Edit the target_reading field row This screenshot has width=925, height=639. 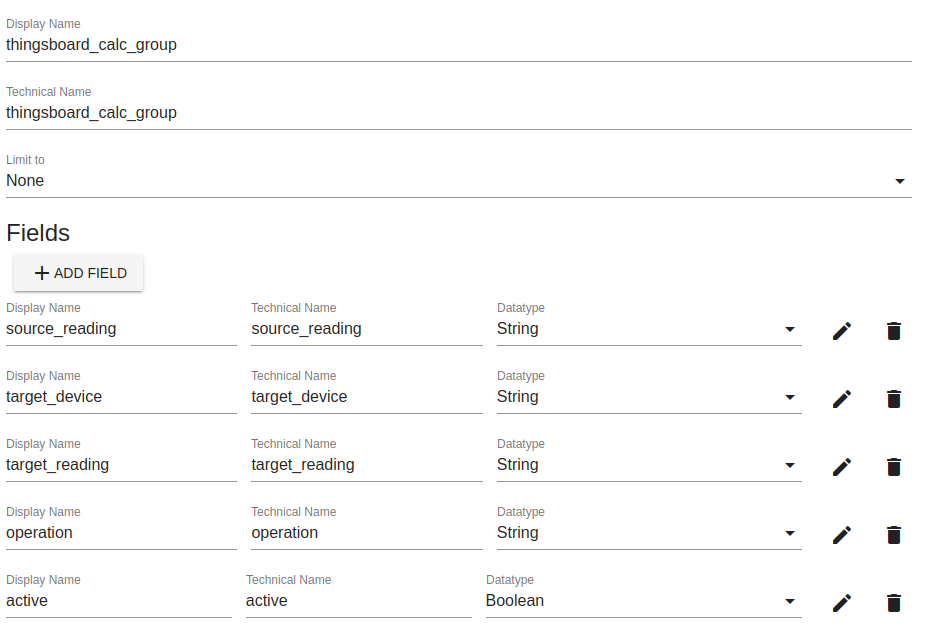[842, 467]
